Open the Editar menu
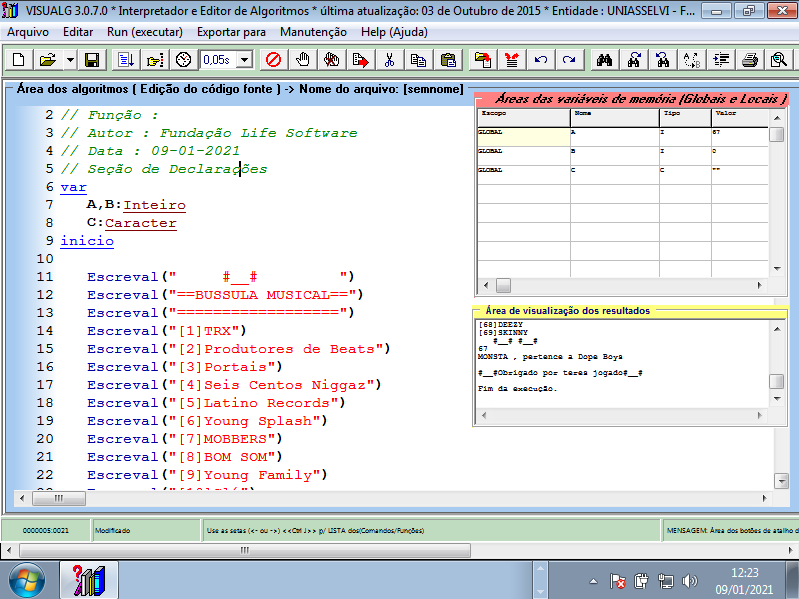 78,32
